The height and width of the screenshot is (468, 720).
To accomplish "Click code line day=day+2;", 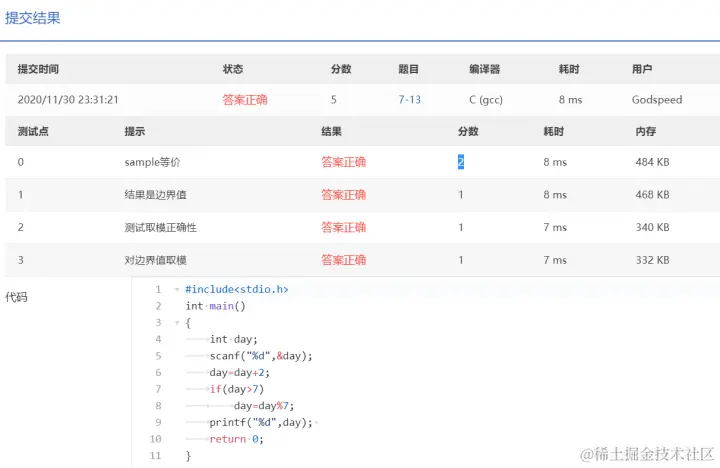I will 240,372.
